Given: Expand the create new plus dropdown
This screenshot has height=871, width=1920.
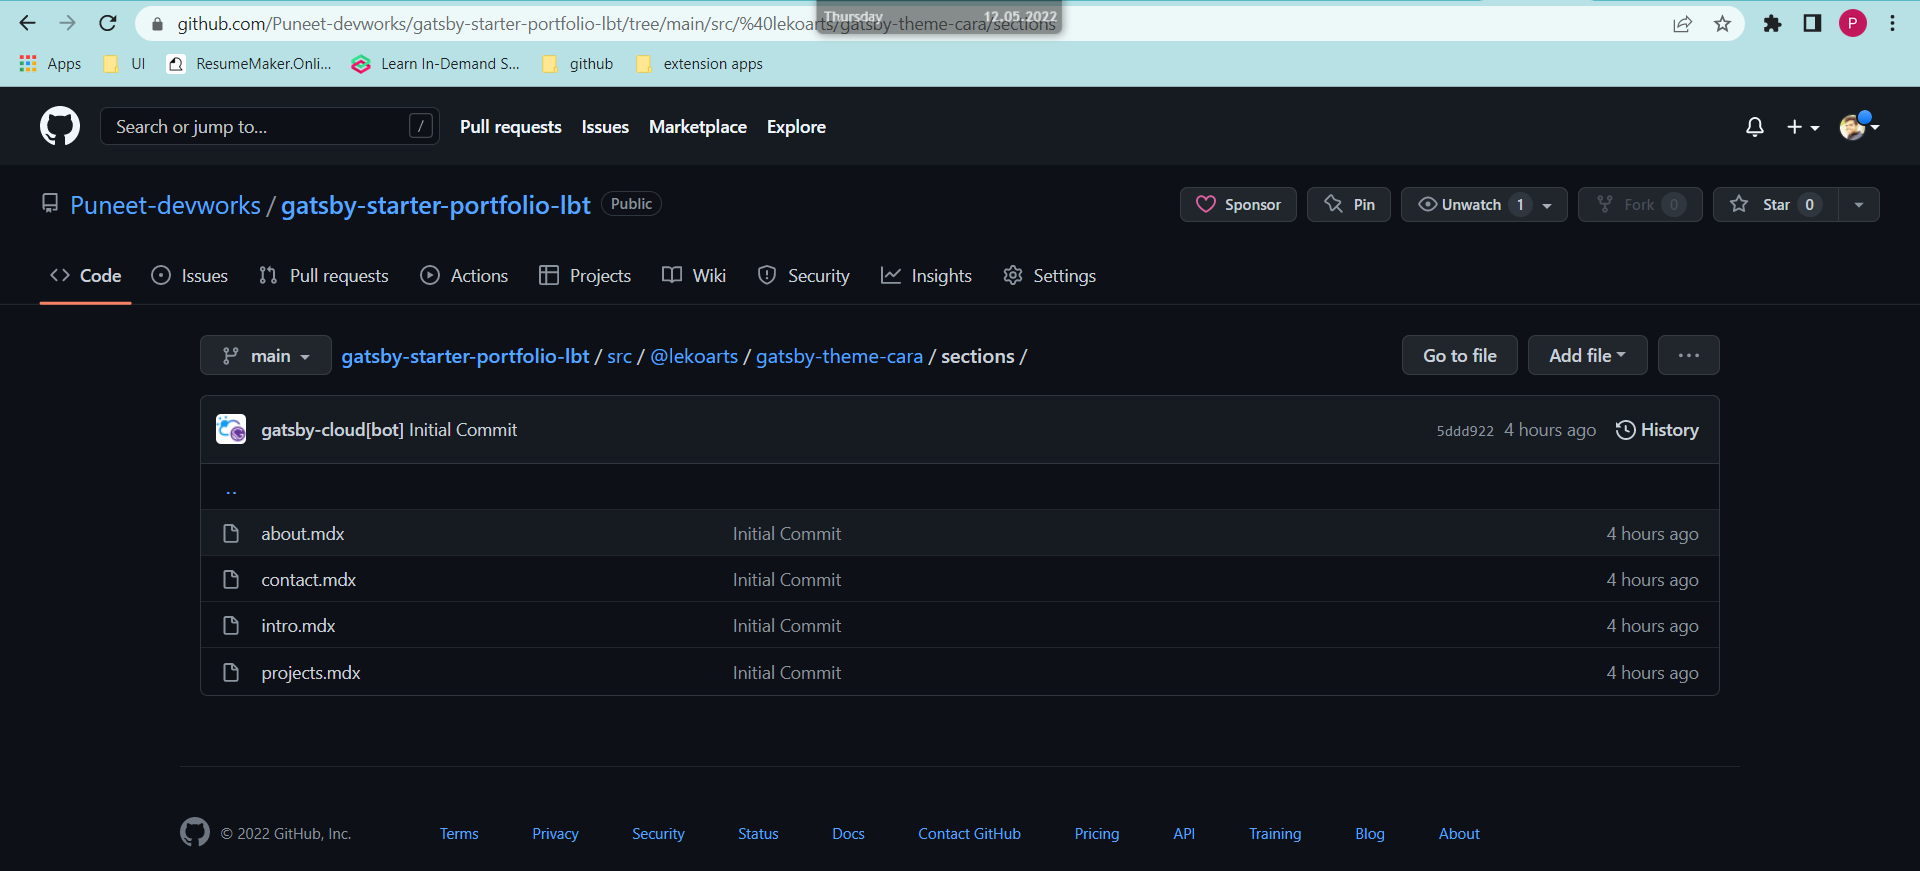Looking at the screenshot, I should (1803, 127).
